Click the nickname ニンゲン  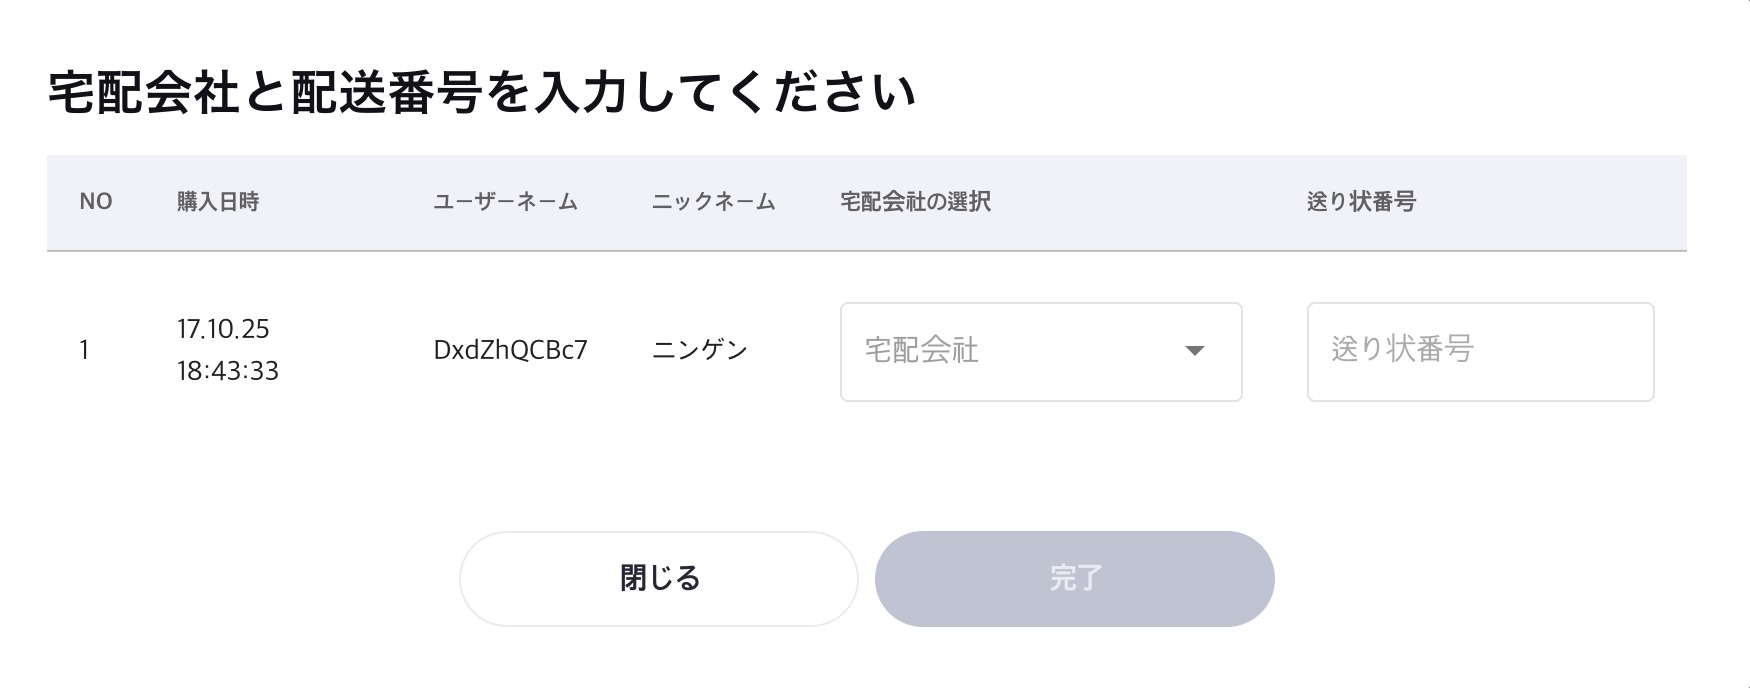pos(702,350)
